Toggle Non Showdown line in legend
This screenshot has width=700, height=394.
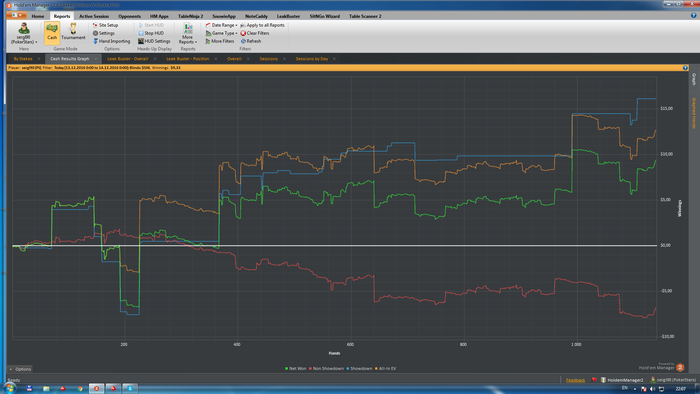(326, 369)
